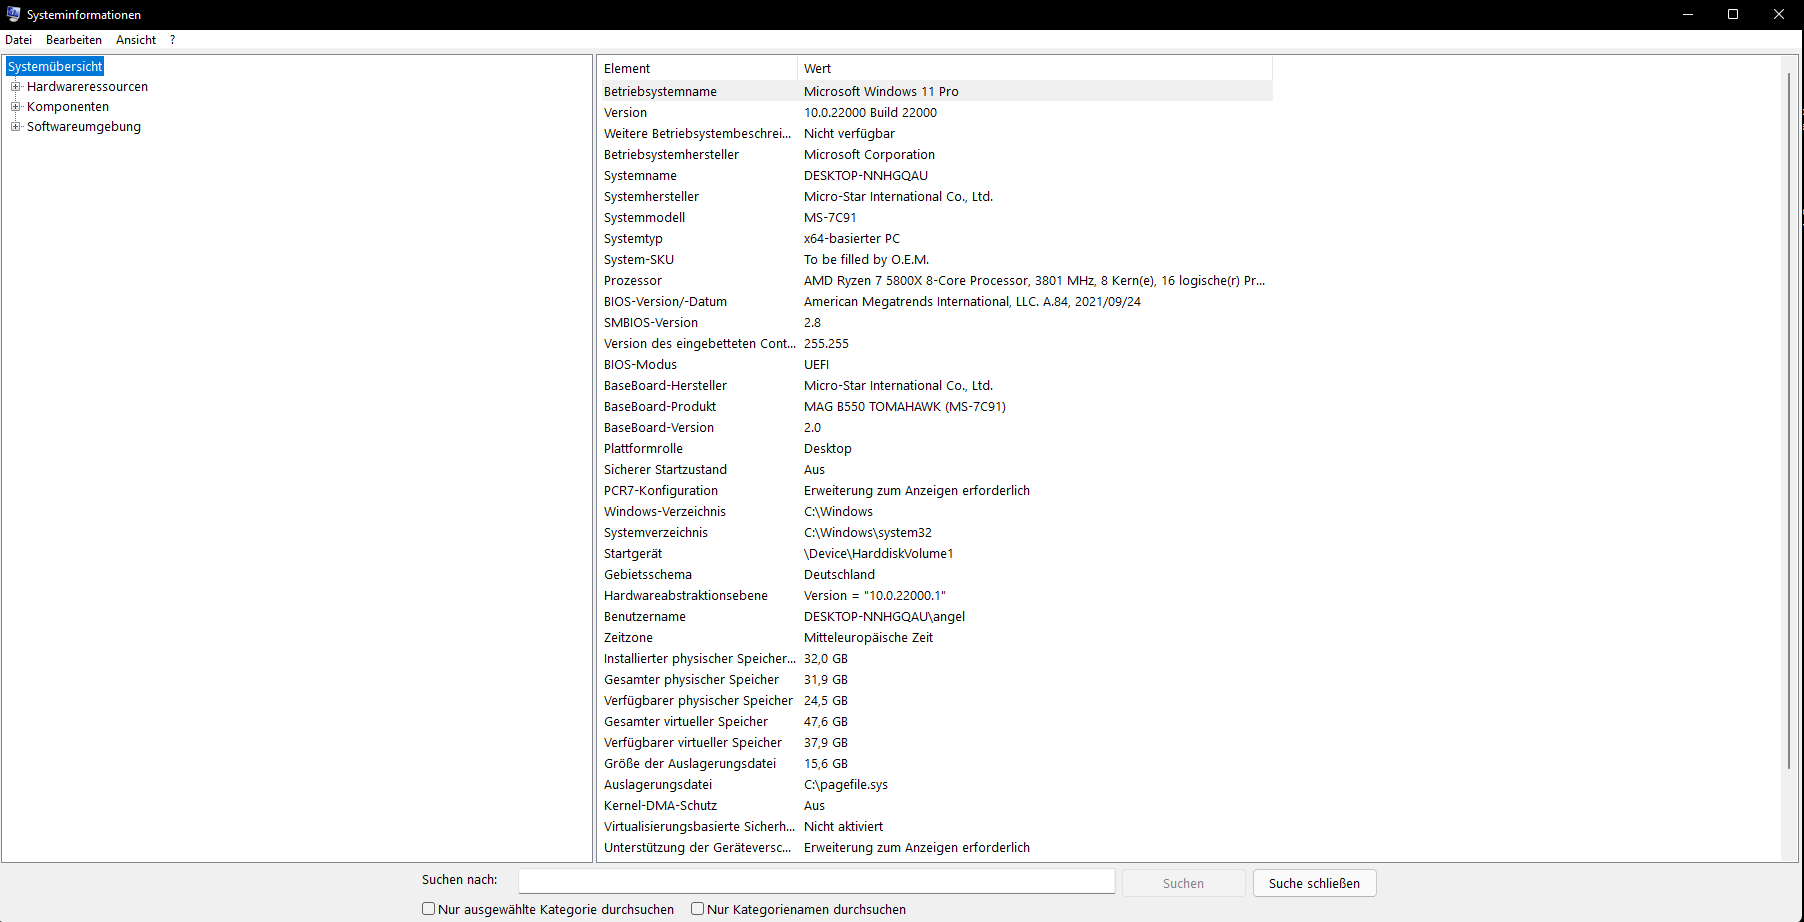
Task: Click the vertical scrollbar of details list
Action: point(1789,420)
